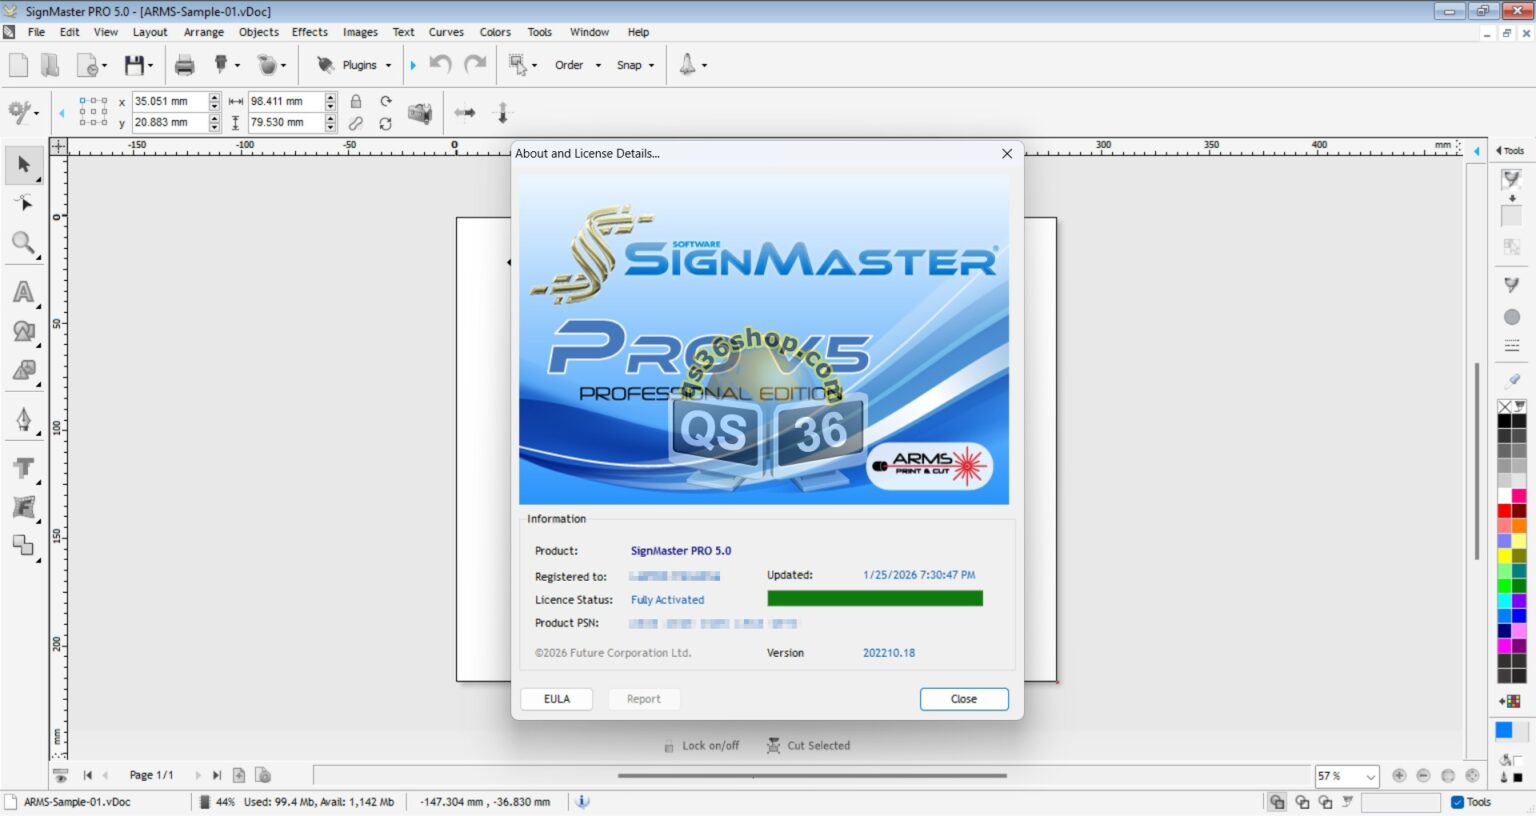Click the Undo arrow icon
Viewport: 1536px width, 816px height.
tap(439, 64)
